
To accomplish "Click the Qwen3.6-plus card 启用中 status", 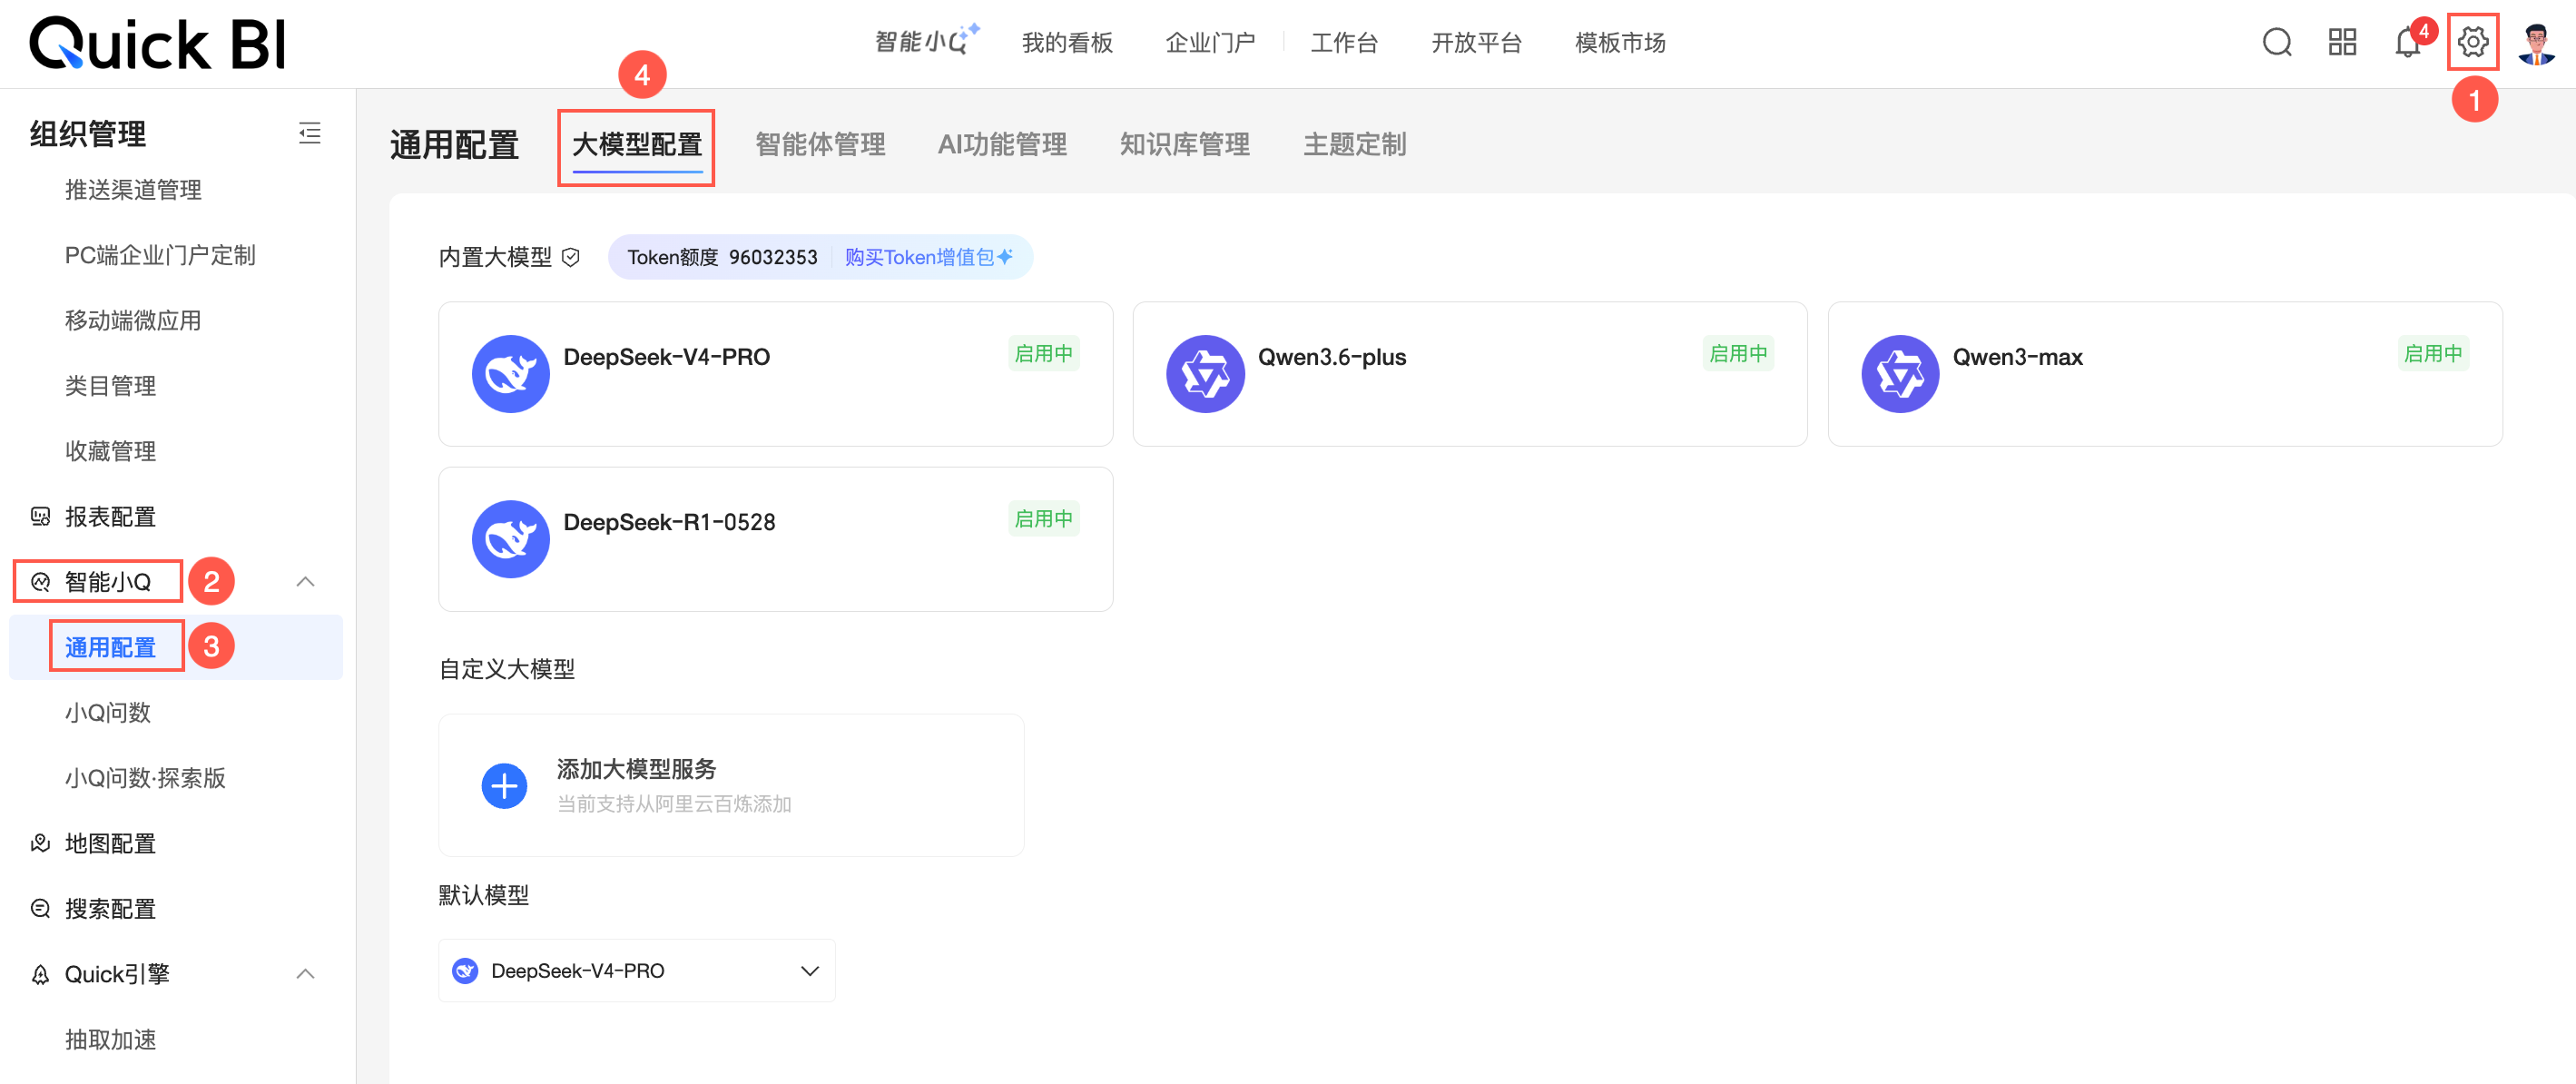I will (1738, 354).
